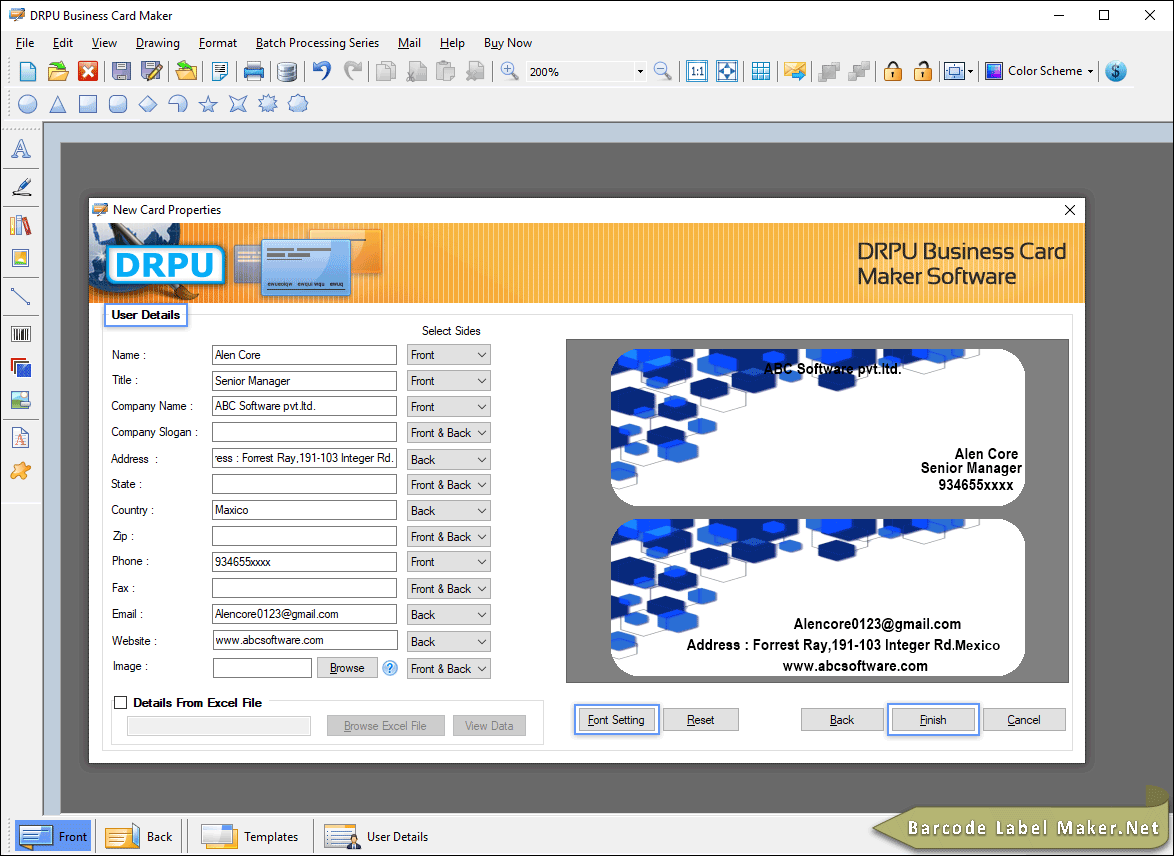Select the diamond shape tool
Viewport: 1174px width, 856px height.
(x=148, y=104)
